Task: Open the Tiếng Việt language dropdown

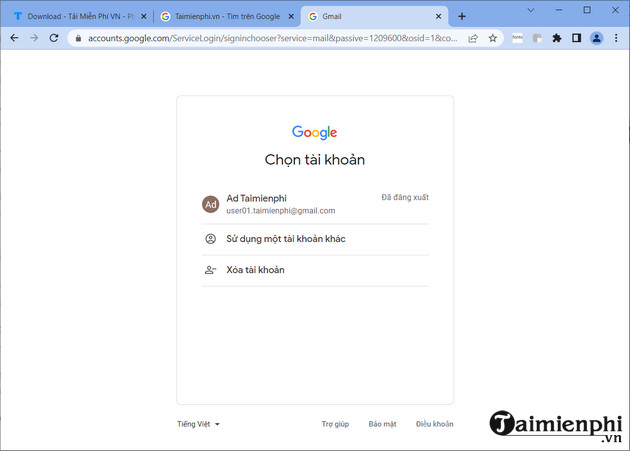Action: click(x=198, y=424)
